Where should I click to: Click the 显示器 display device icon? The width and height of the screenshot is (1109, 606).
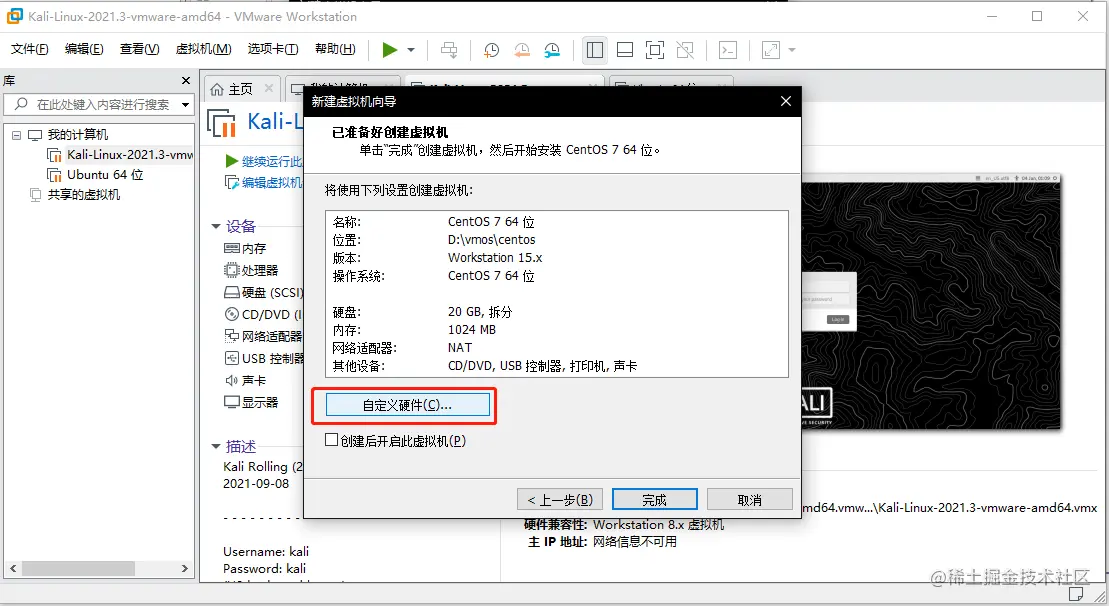(x=231, y=402)
